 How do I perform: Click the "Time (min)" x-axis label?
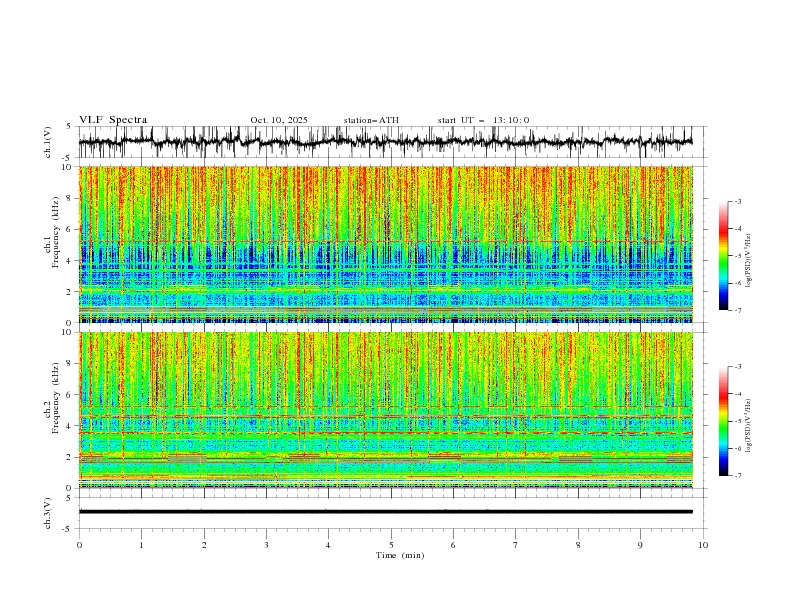(x=400, y=555)
